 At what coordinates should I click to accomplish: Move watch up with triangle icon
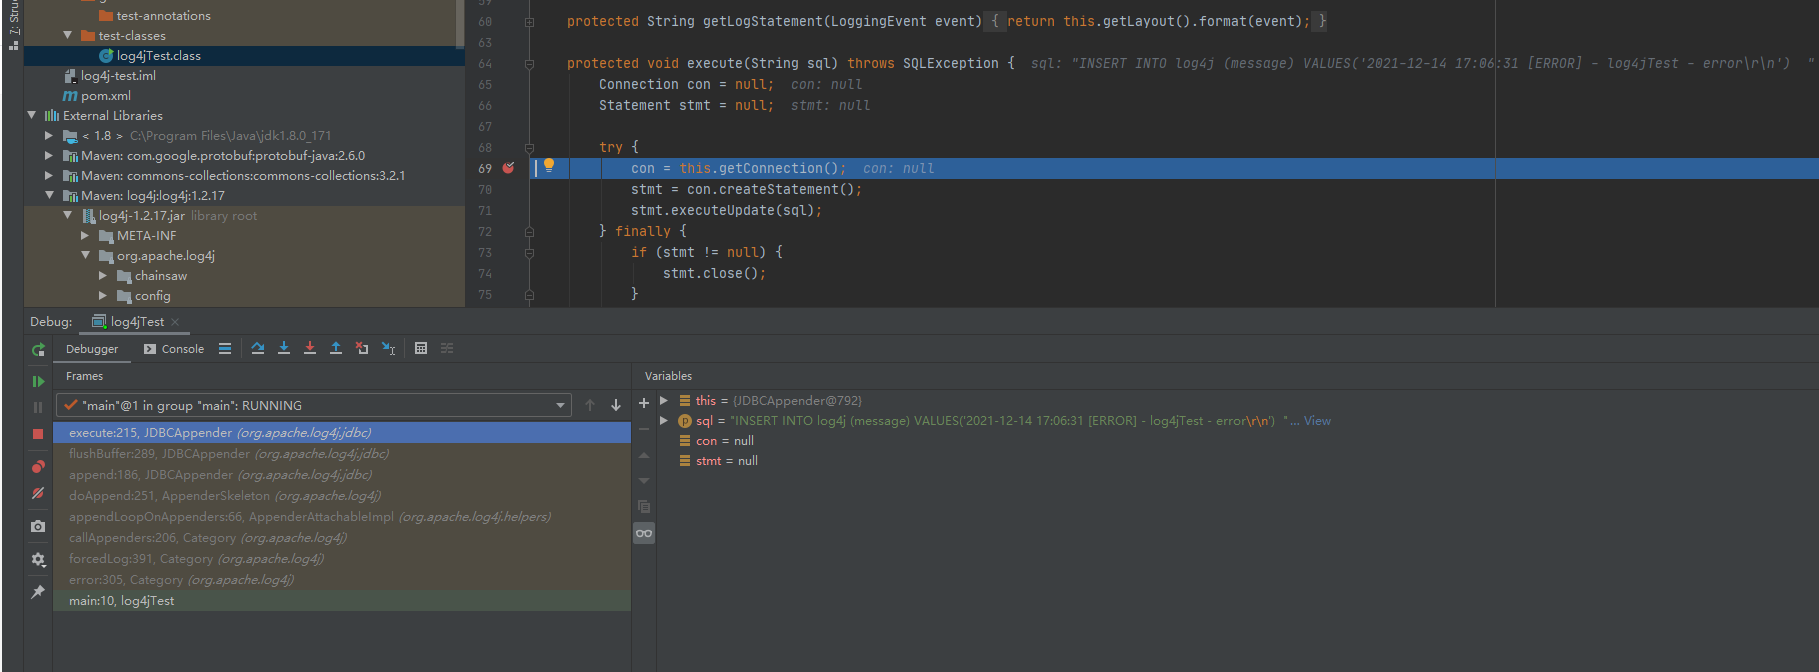[x=644, y=455]
